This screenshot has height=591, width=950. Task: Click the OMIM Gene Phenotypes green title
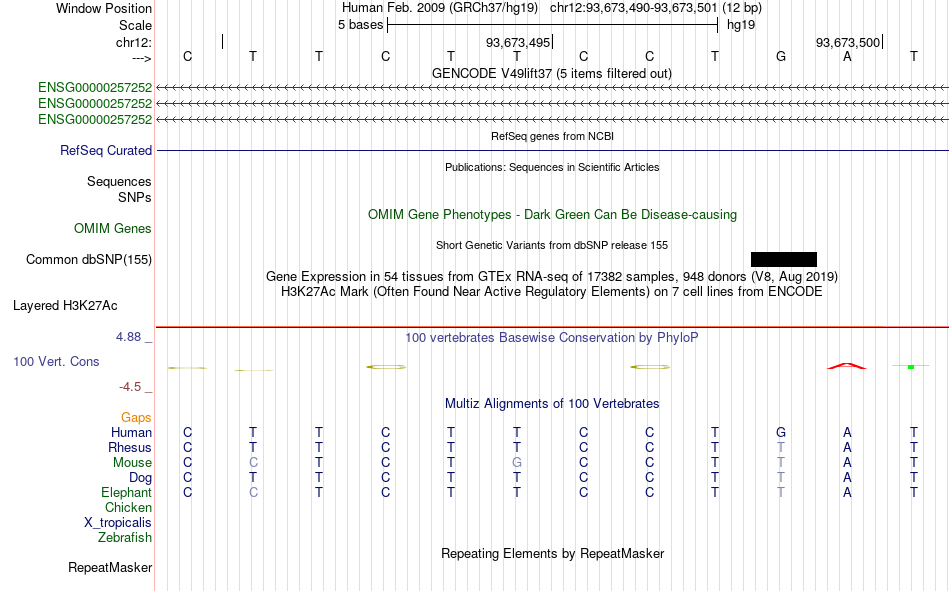553,215
